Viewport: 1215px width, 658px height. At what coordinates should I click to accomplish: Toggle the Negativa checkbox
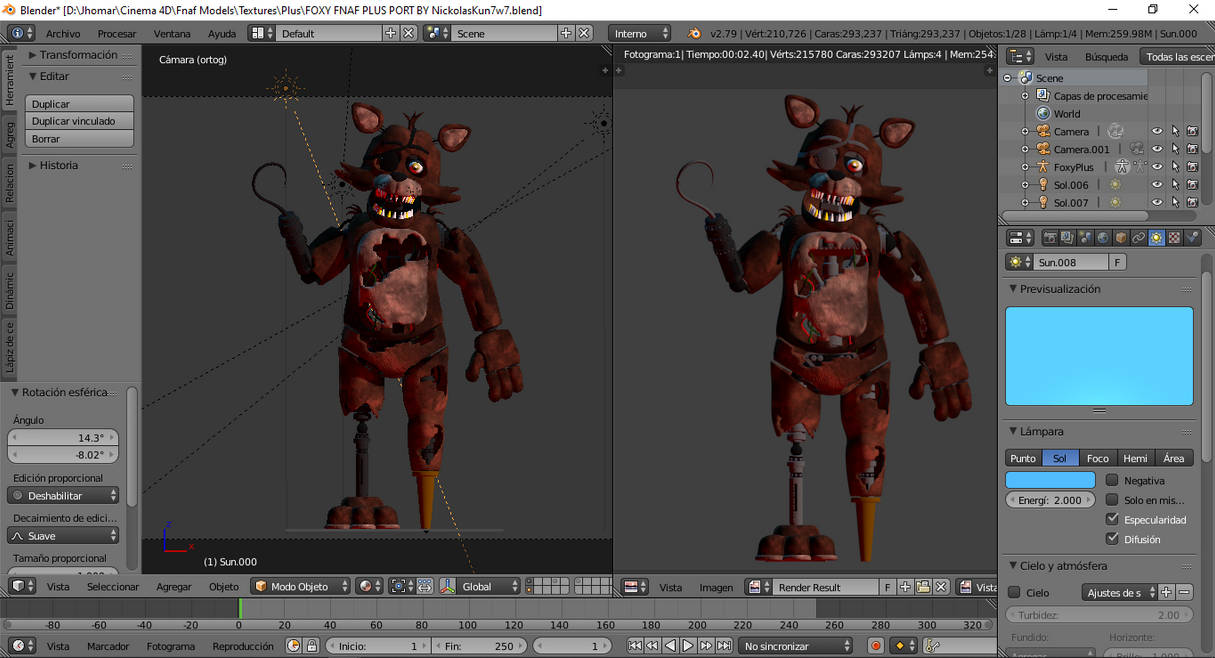(x=1112, y=480)
